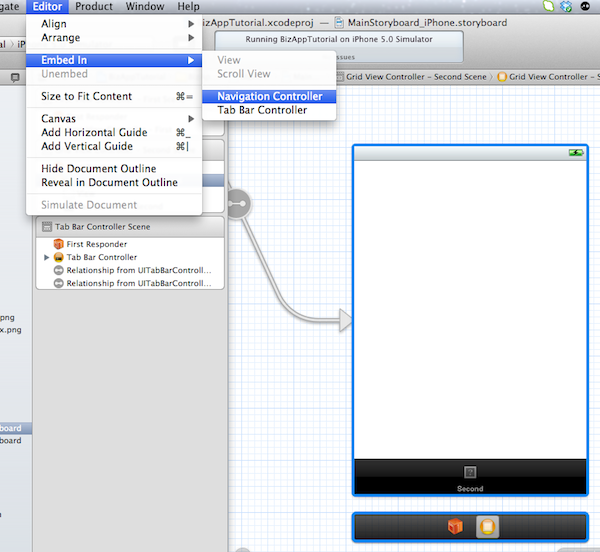
Task: Click the Tab Bar Controller Scene header
Action: click(130, 227)
